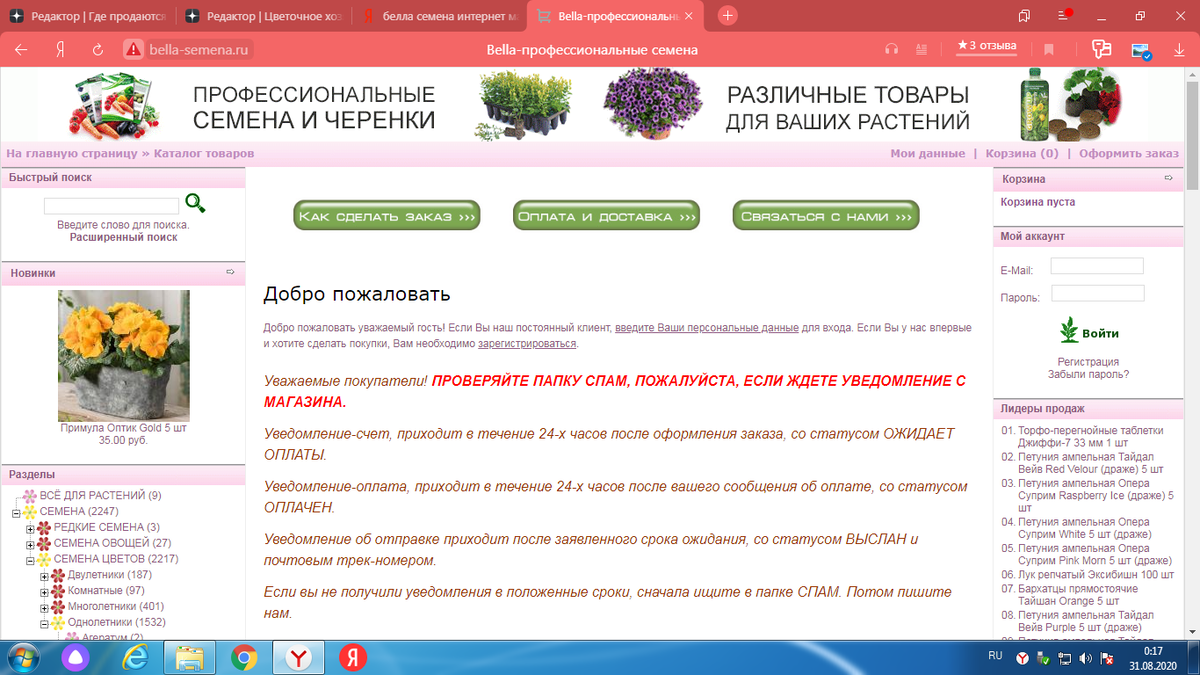Close the active Bella tab
Viewport: 1200px width, 675px height.
pos(688,16)
